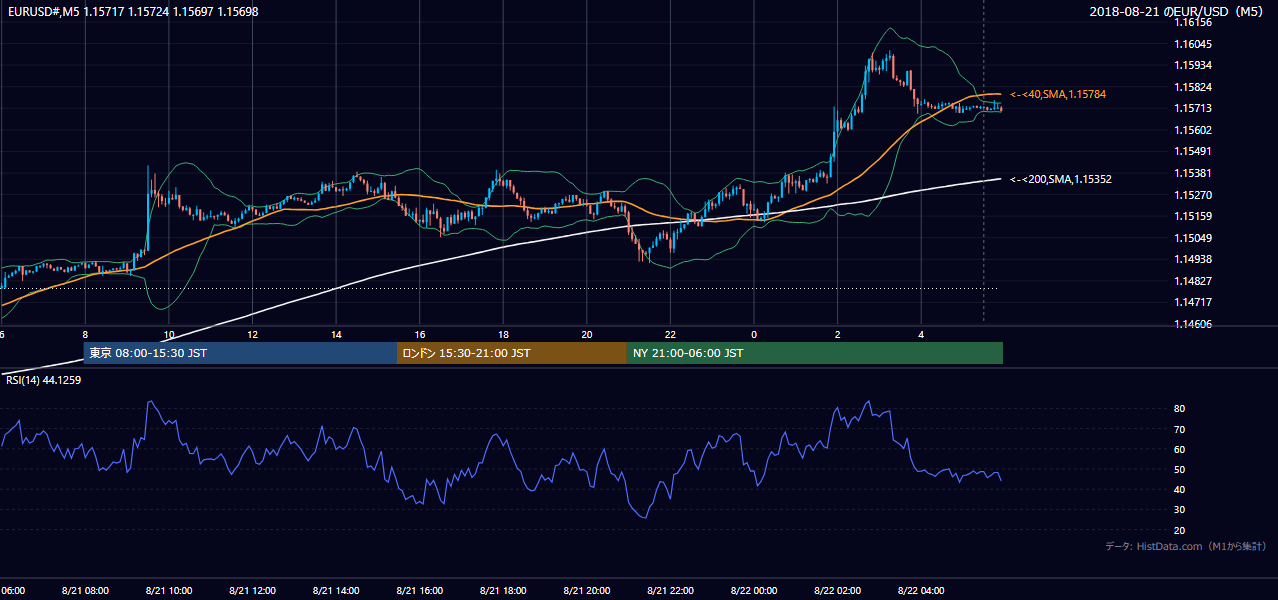Click price axis label 1.15824
The height and width of the screenshot is (600, 1278).
(1193, 87)
